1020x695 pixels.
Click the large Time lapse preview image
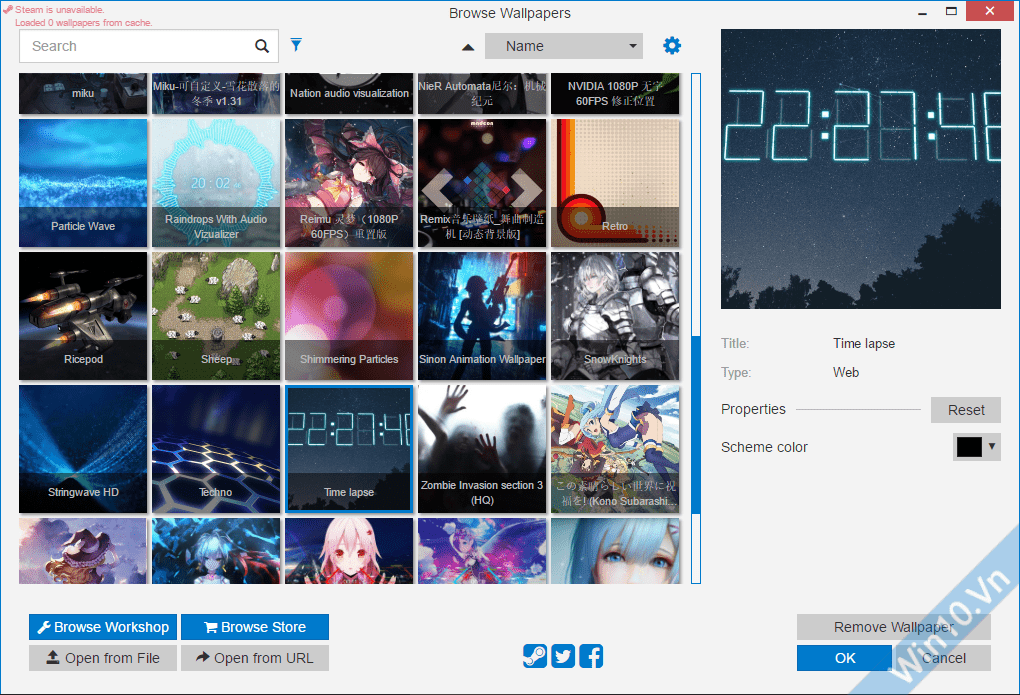pos(861,169)
